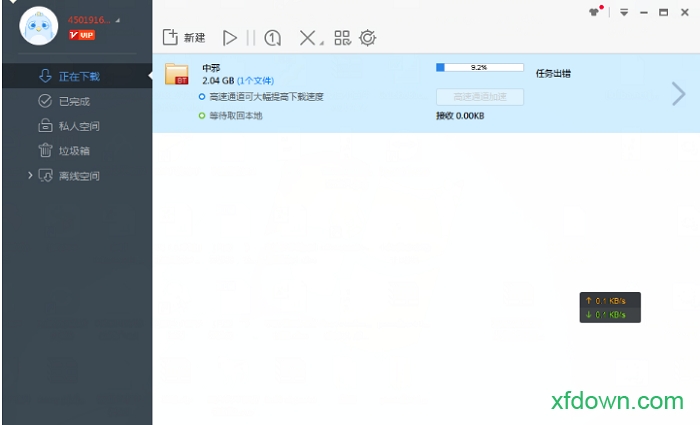Viewport: 700px width, 425px height.
Task: Start the selected download with play icon
Action: pyautogui.click(x=230, y=38)
